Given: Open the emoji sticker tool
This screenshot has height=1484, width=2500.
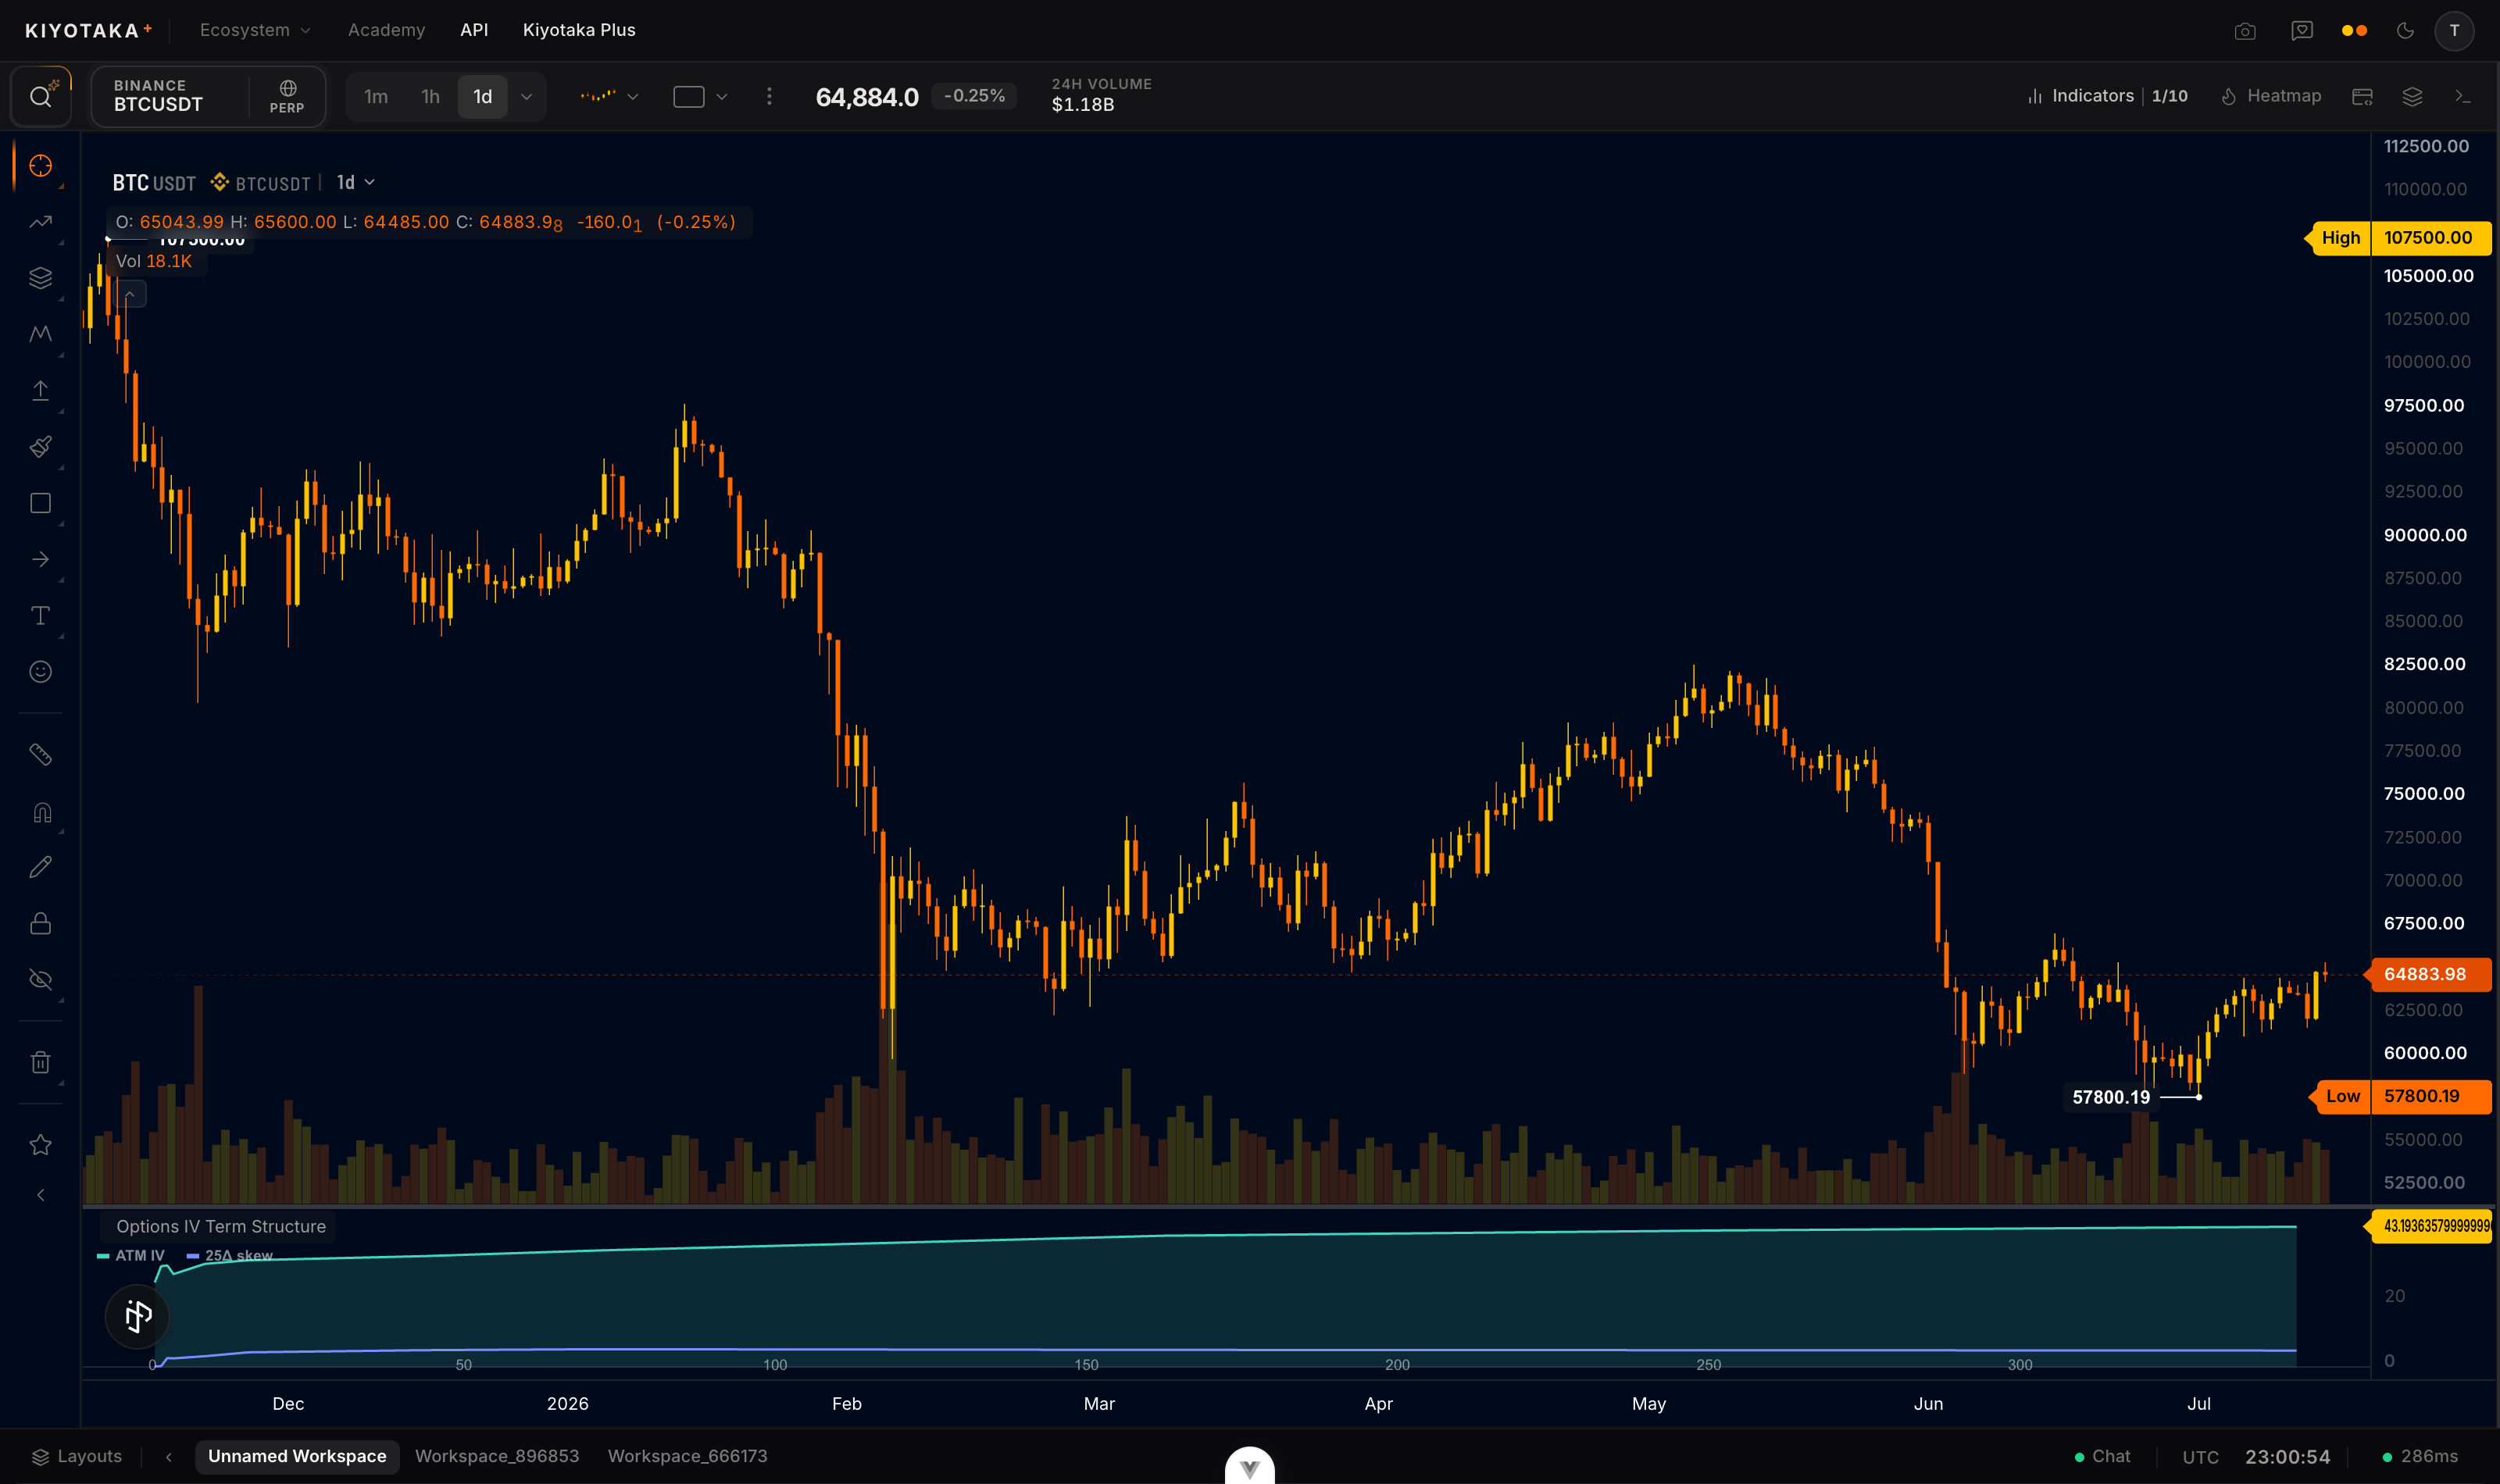Looking at the screenshot, I should pyautogui.click(x=41, y=672).
